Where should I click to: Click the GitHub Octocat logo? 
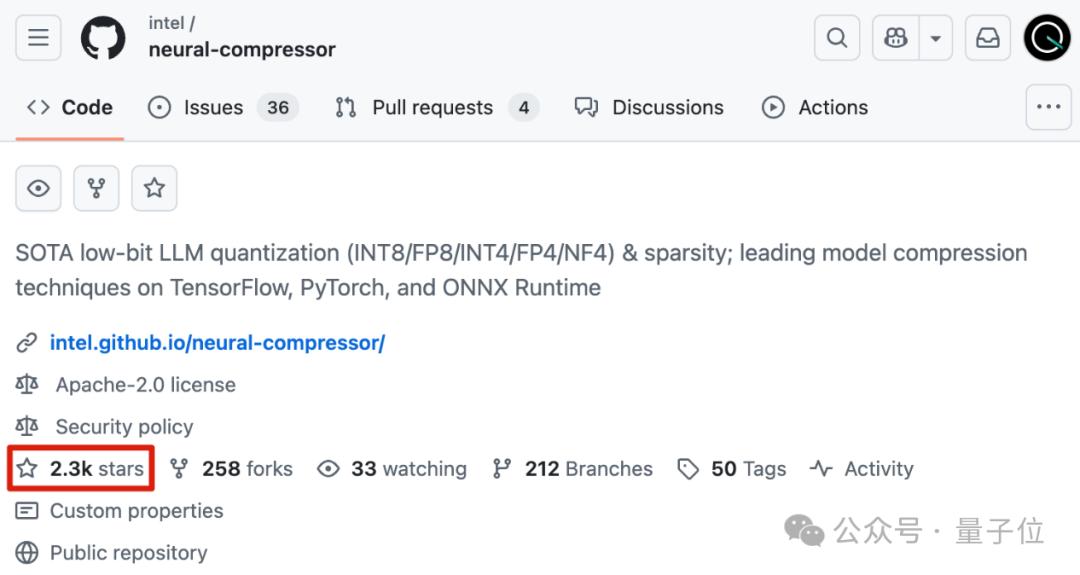point(103,38)
